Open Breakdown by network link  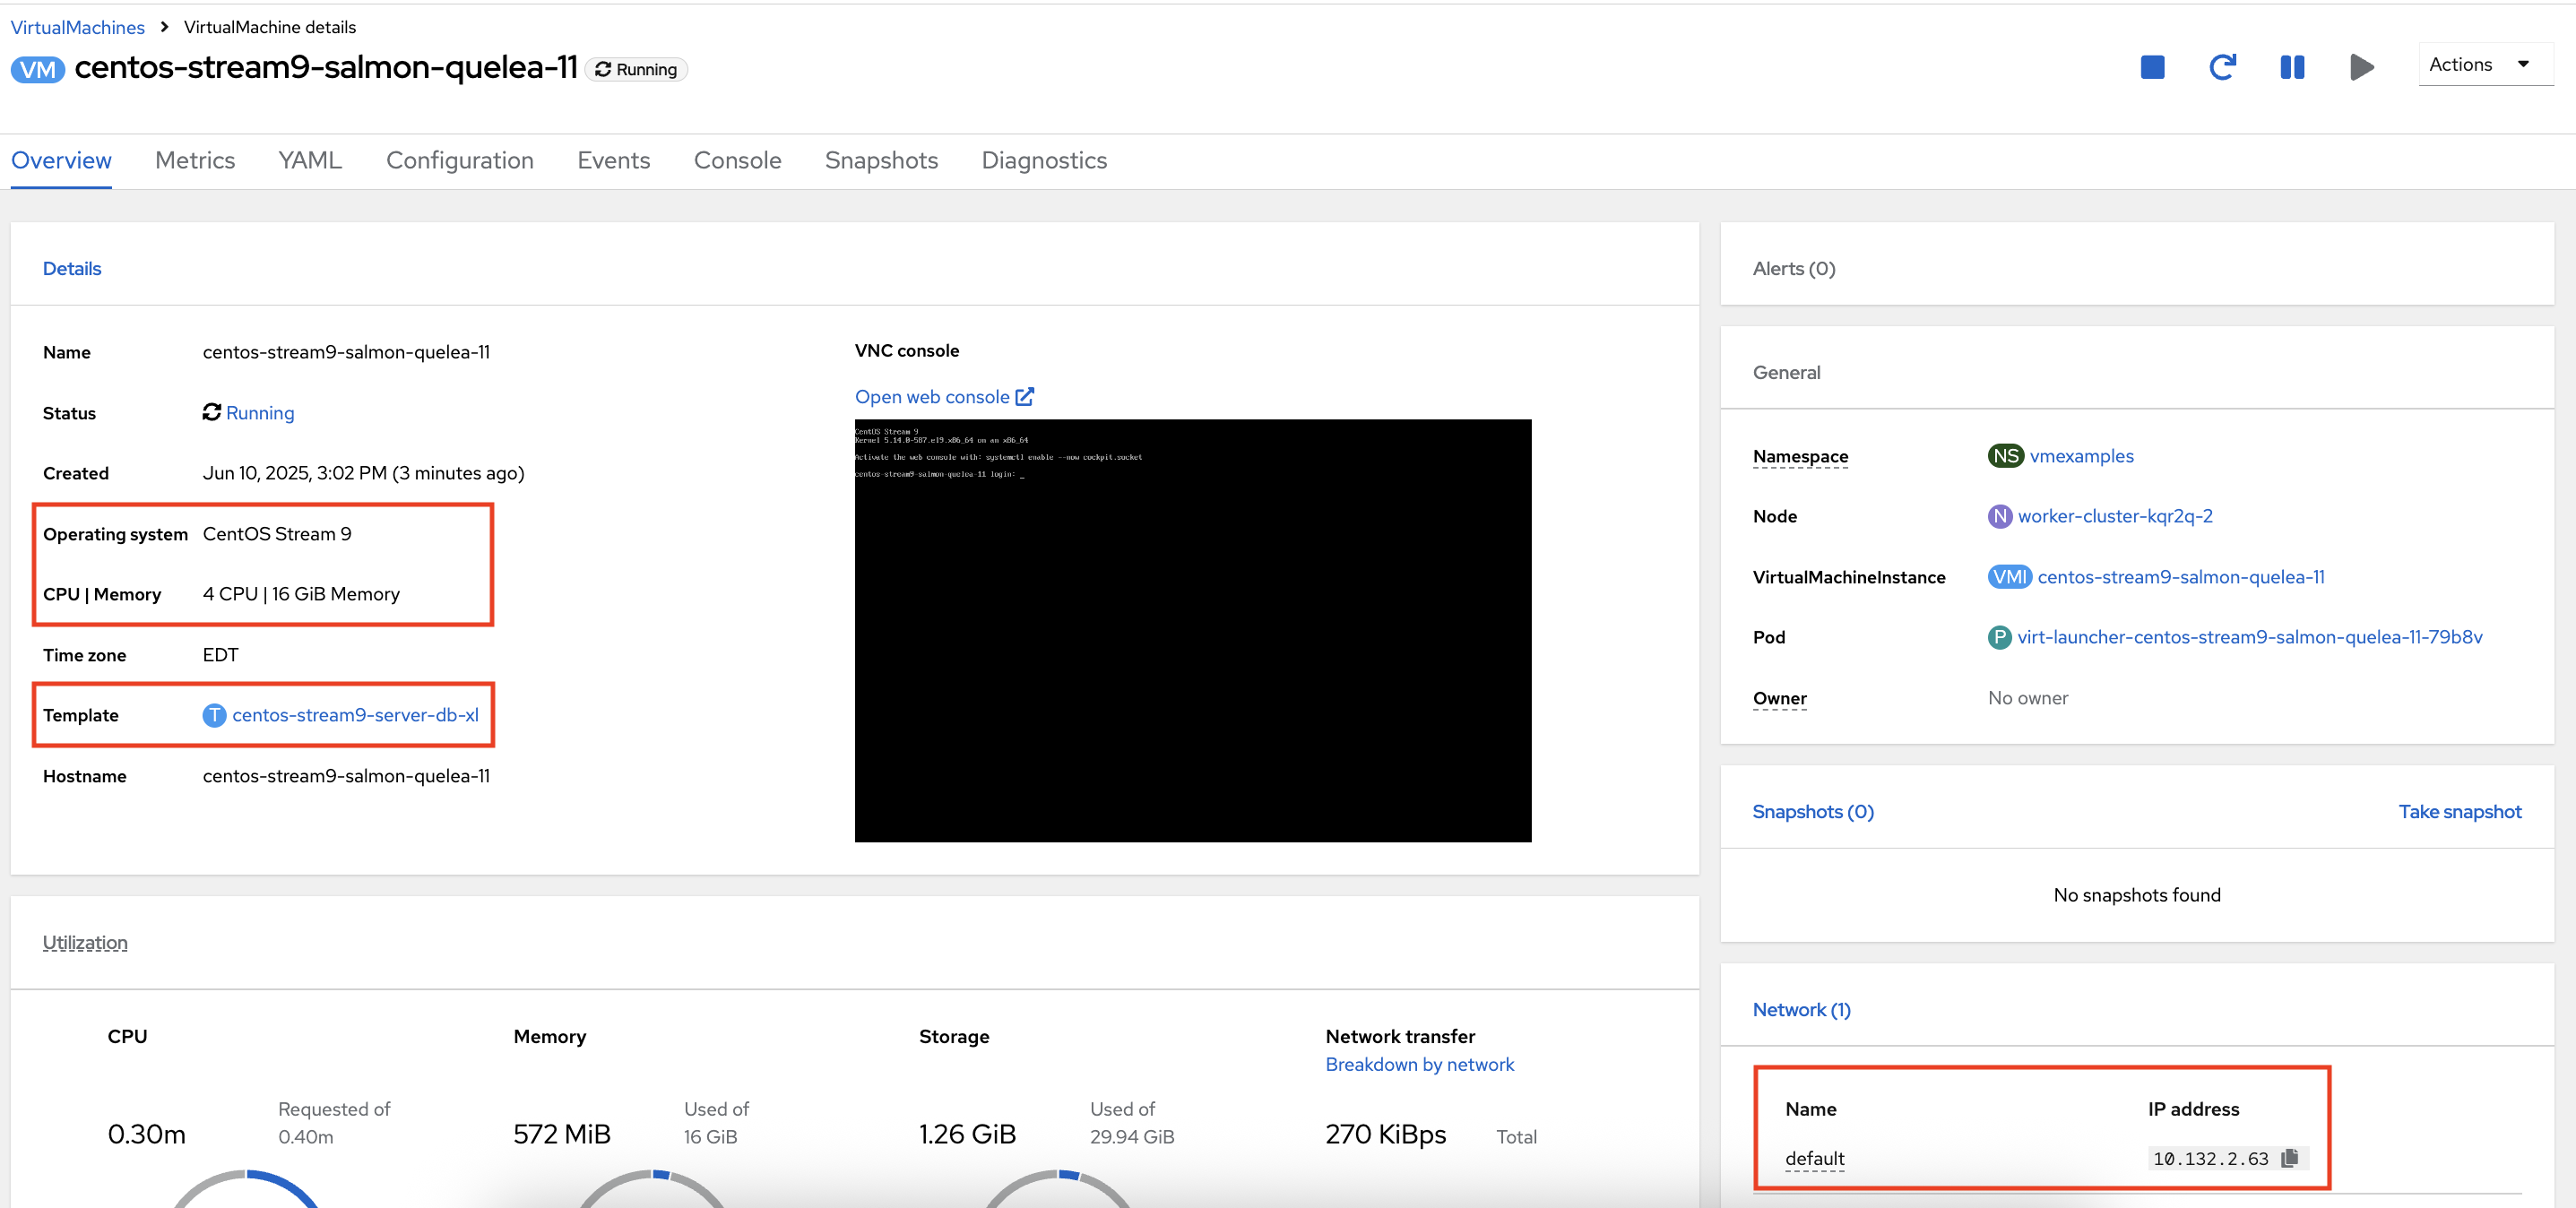point(1420,1065)
